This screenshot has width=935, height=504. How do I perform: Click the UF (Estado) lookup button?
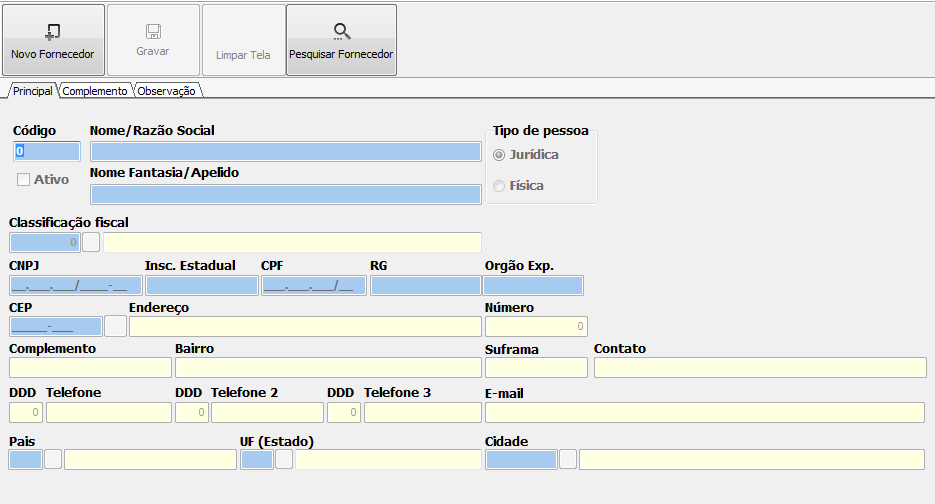[x=284, y=459]
